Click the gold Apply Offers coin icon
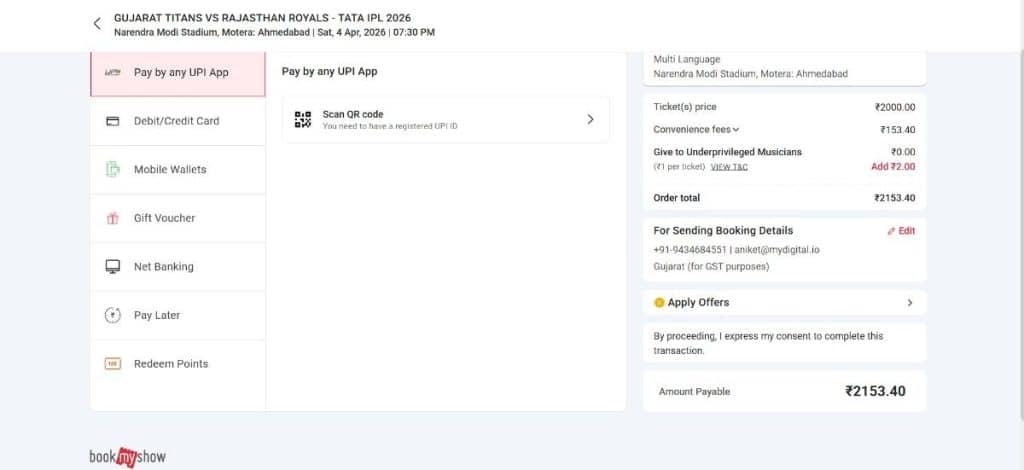 [659, 302]
